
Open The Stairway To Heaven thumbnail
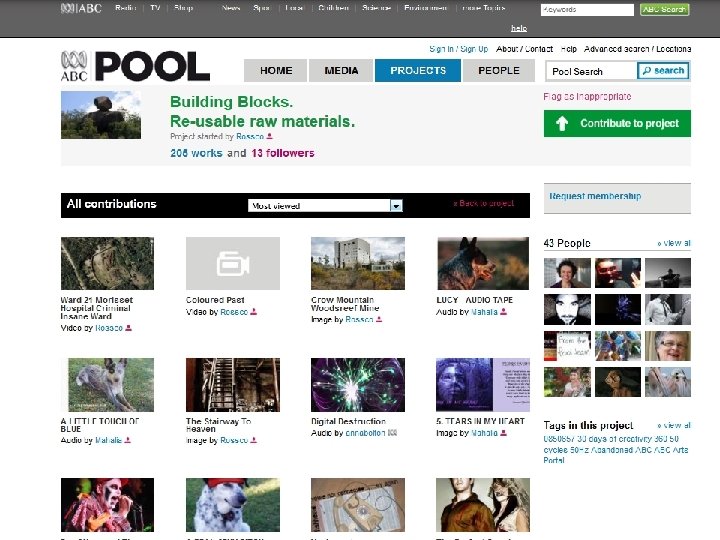pyautogui.click(x=233, y=385)
